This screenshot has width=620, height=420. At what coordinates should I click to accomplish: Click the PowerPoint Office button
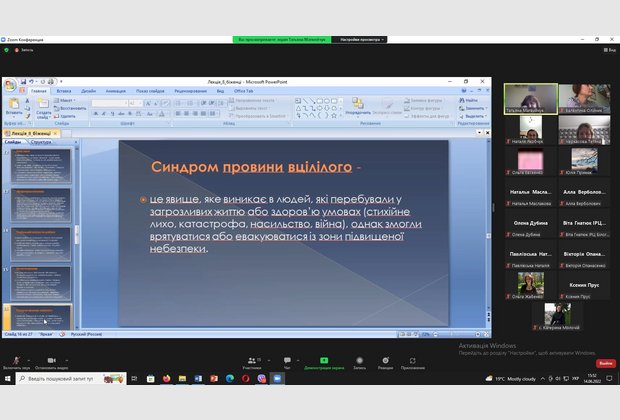9,87
